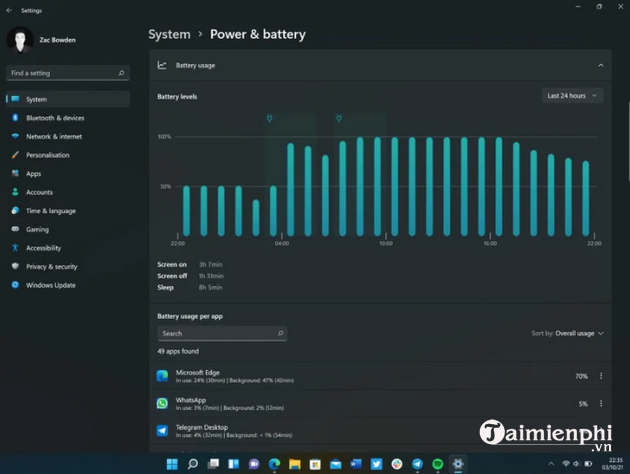
Task: Click 49 apps found text
Action: [x=178, y=351]
